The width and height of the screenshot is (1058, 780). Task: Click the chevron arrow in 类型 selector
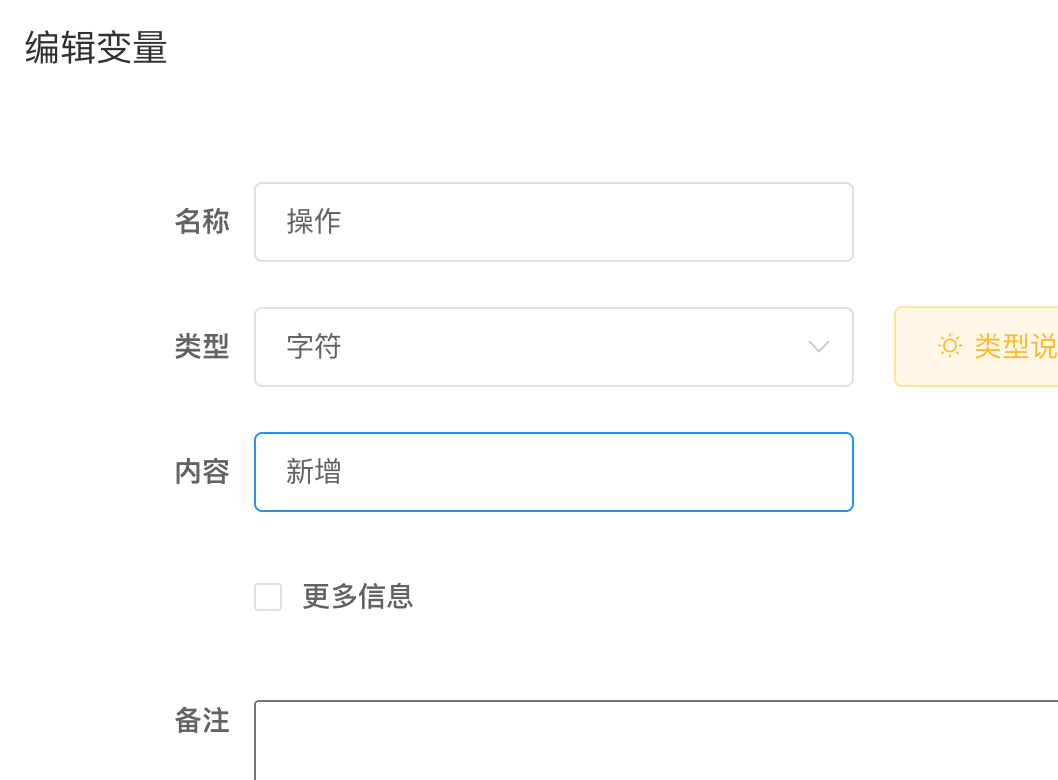[818, 347]
